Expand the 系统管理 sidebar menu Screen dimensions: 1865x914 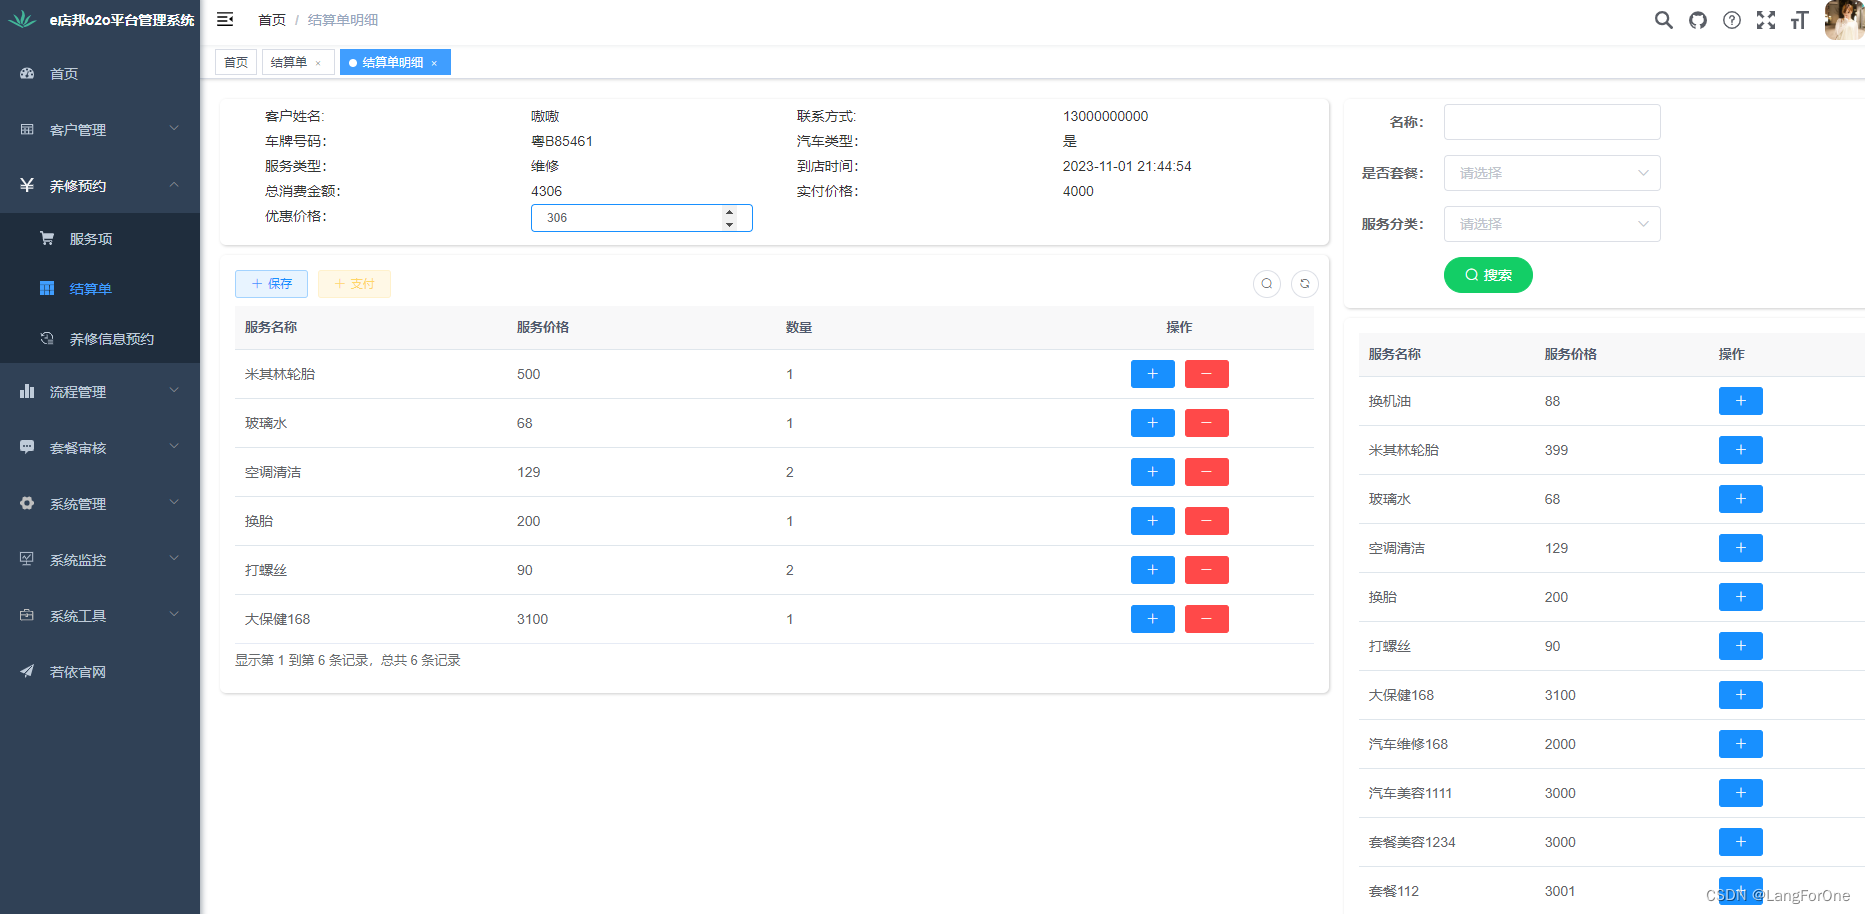click(x=100, y=503)
